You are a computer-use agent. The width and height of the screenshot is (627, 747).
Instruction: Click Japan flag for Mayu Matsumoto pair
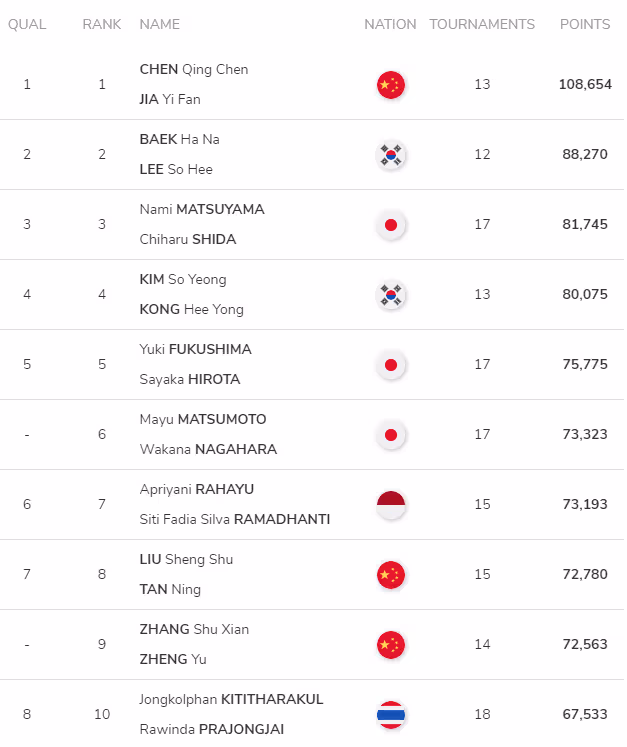coord(391,435)
